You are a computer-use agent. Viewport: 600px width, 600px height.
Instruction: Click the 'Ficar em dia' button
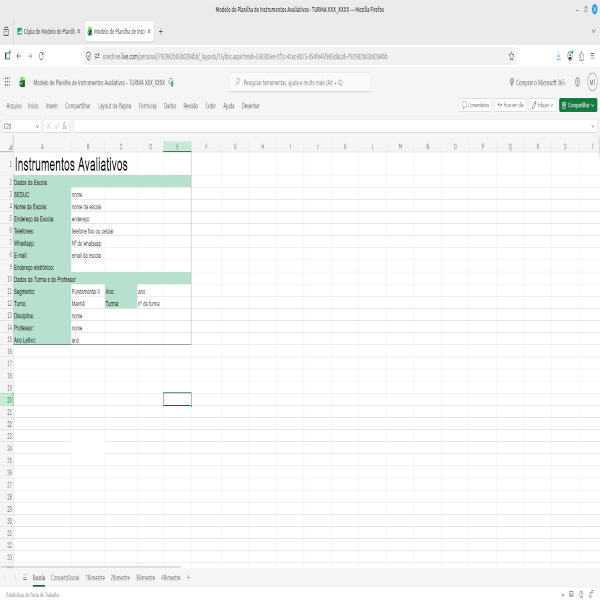(x=510, y=105)
